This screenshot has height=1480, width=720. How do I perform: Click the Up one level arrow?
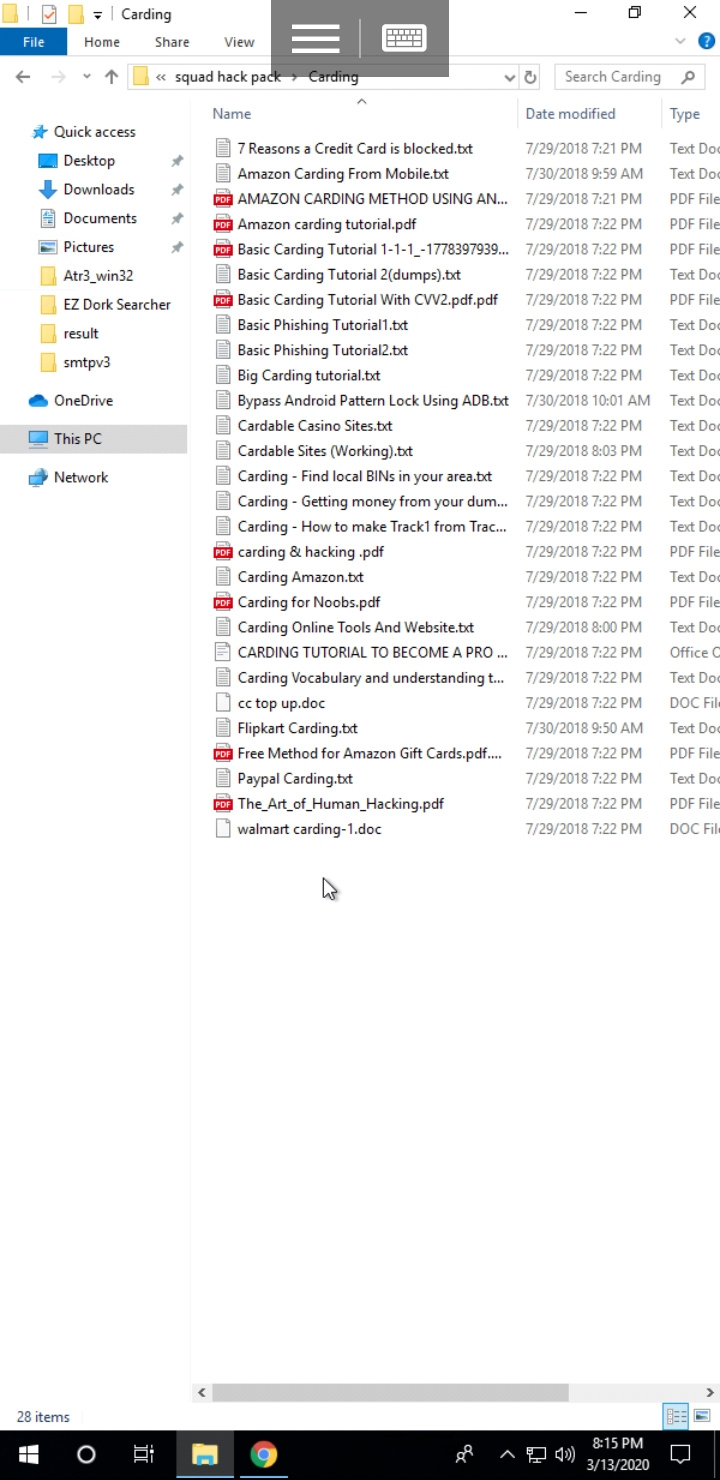(x=111, y=77)
